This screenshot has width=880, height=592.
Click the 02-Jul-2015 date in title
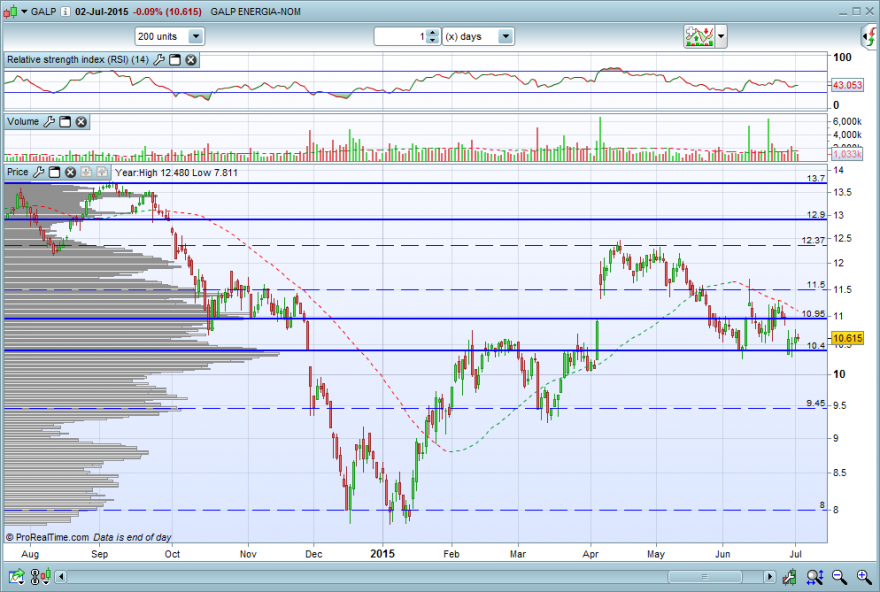coord(102,11)
